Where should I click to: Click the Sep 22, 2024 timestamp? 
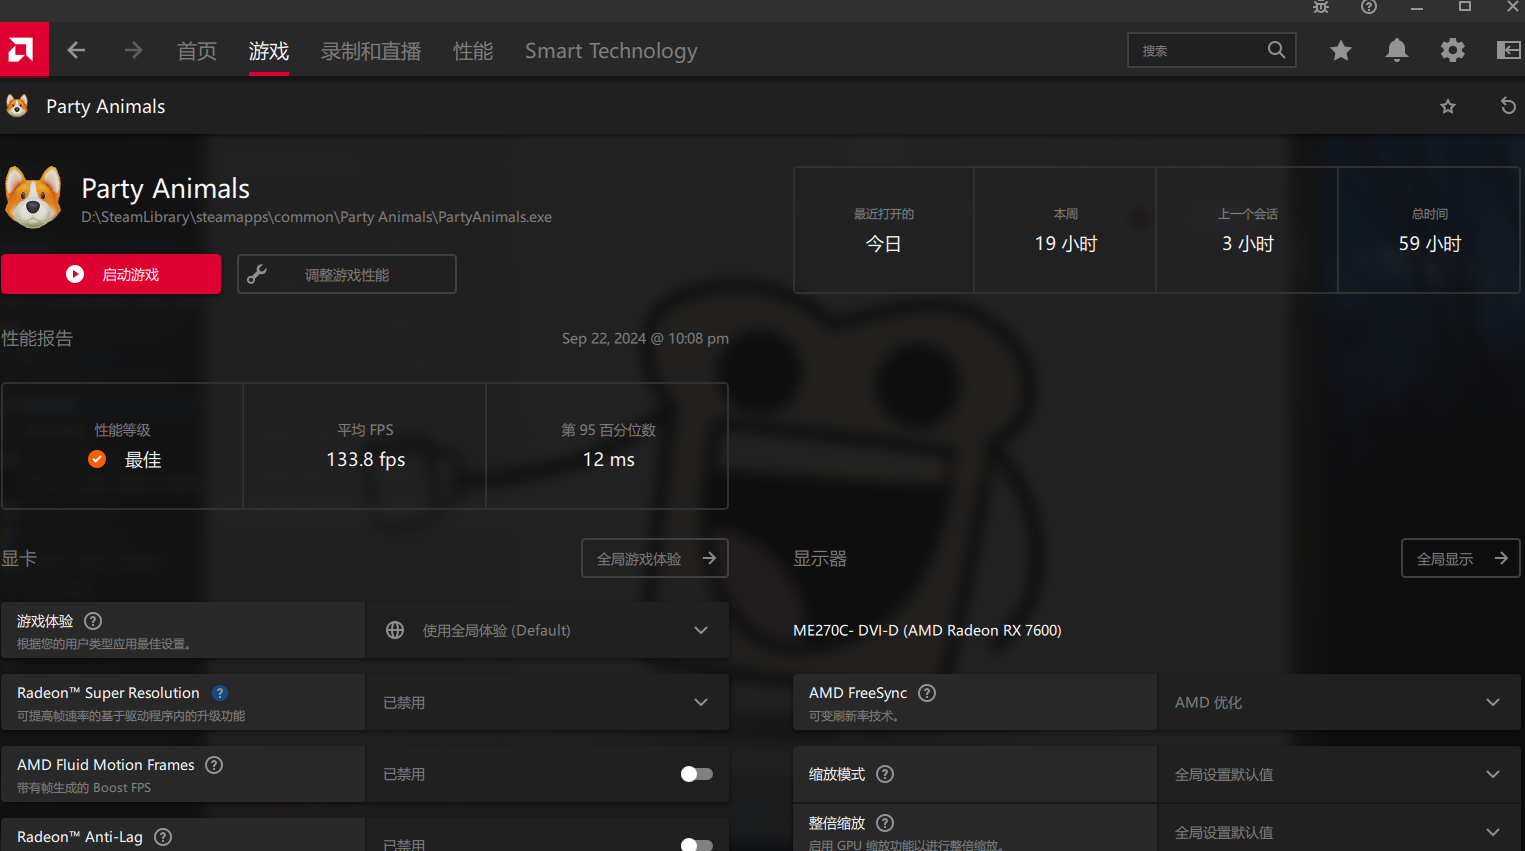pos(645,338)
